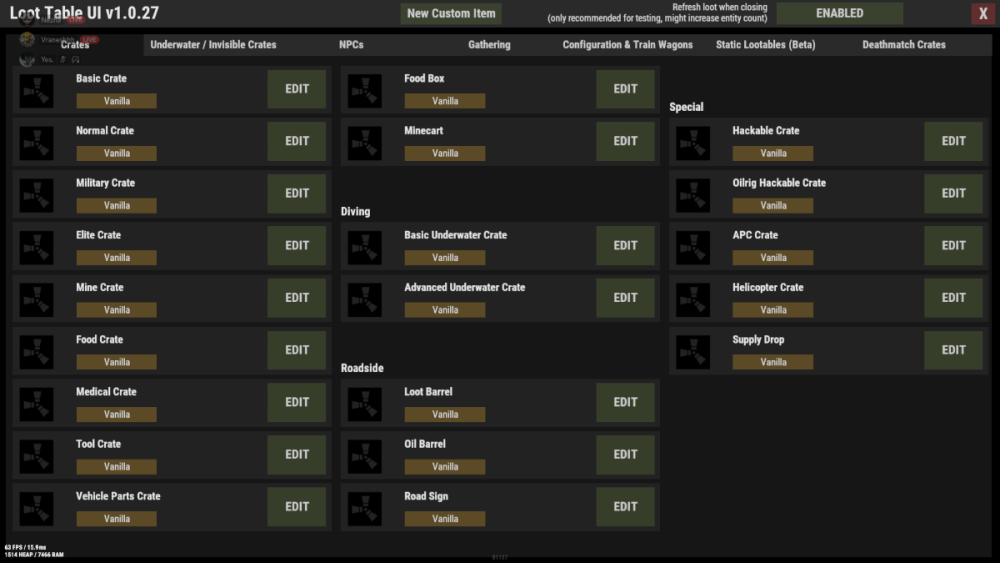This screenshot has width=1000, height=563.
Task: Open the Gathering tab
Action: [x=489, y=45]
